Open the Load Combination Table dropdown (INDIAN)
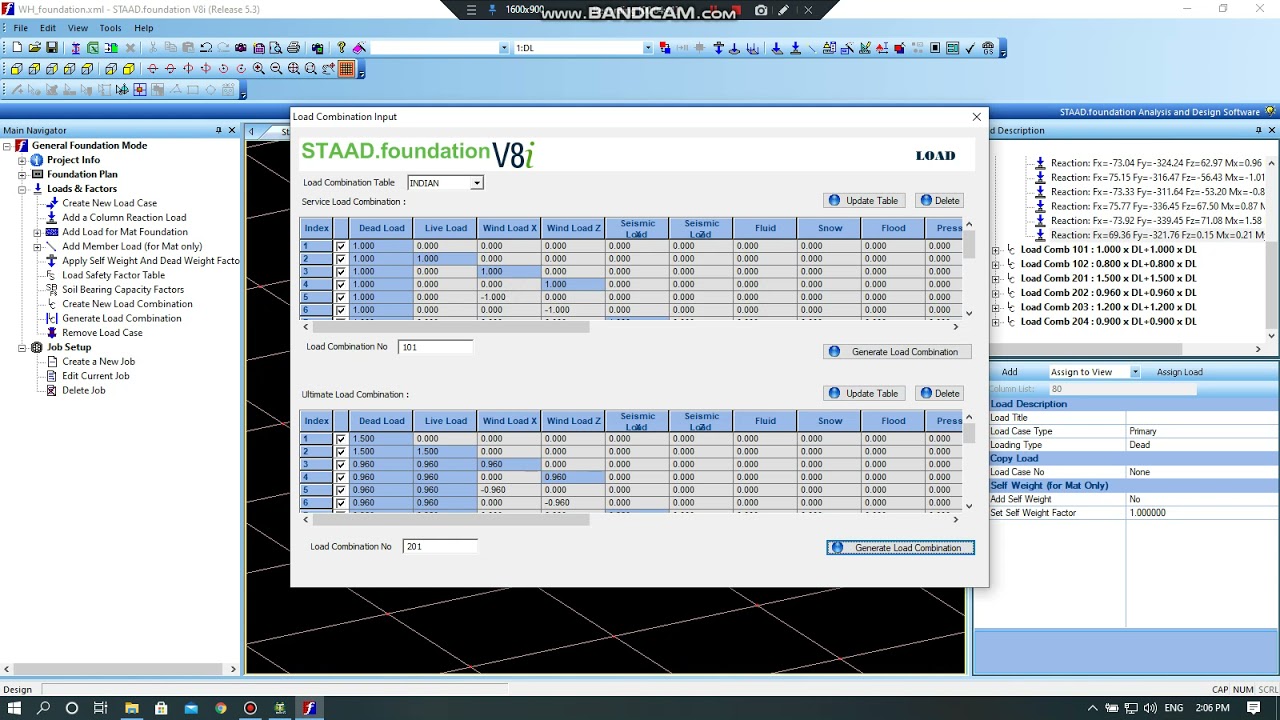 477,183
